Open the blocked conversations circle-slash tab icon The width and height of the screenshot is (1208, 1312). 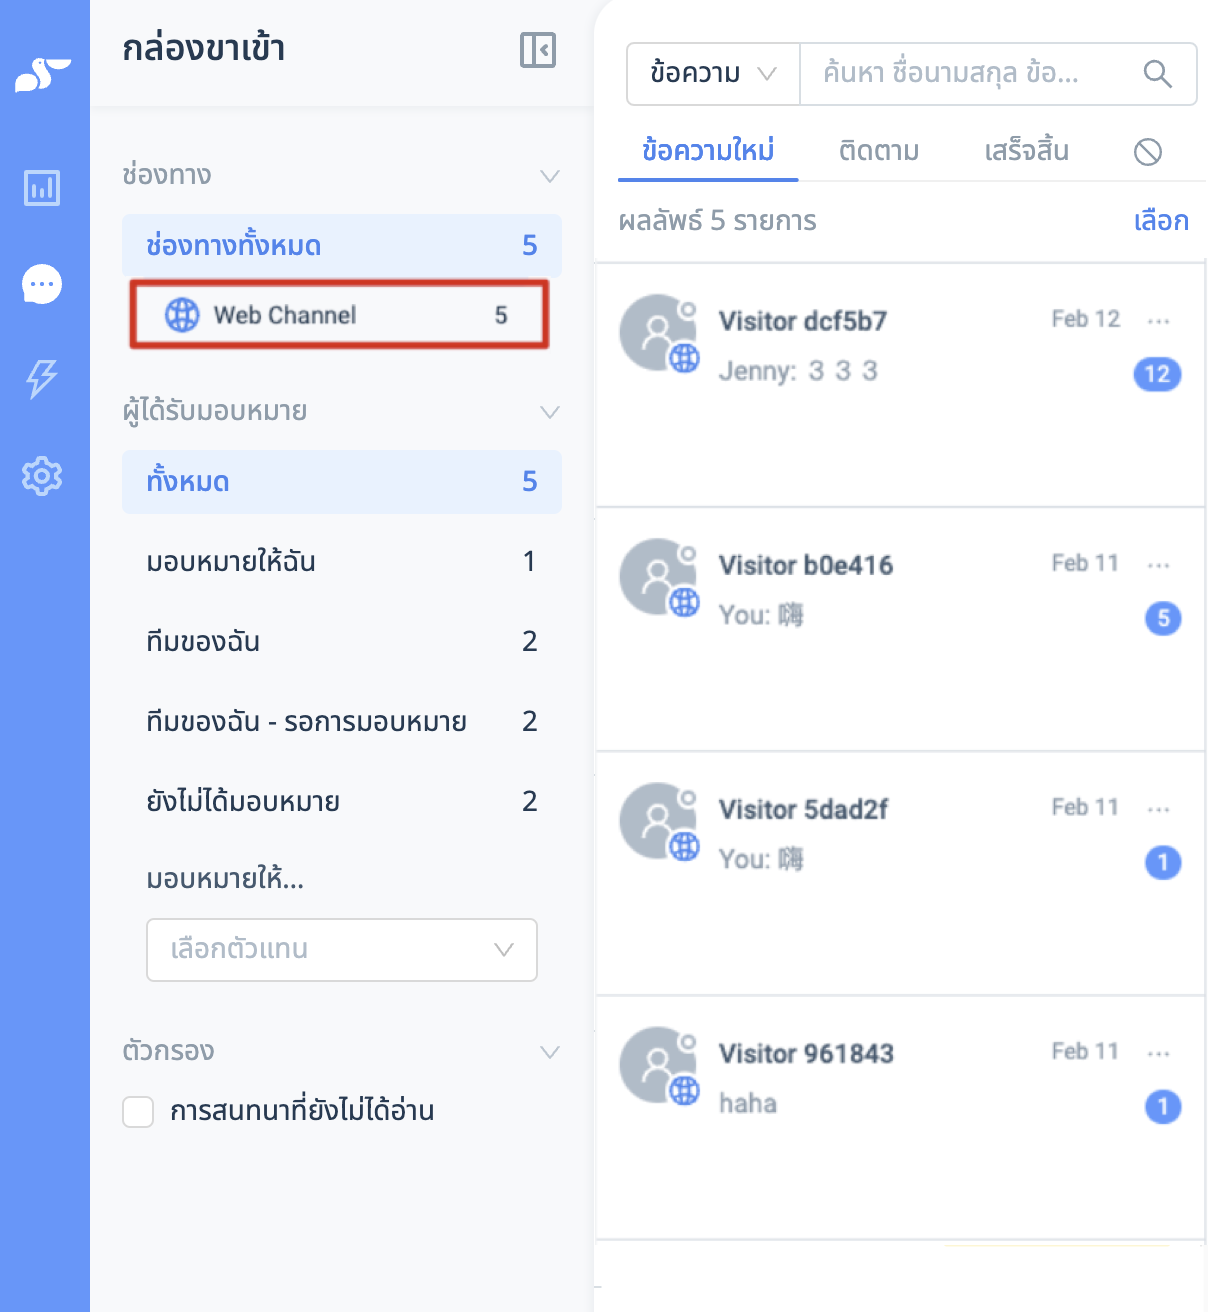pos(1148,152)
